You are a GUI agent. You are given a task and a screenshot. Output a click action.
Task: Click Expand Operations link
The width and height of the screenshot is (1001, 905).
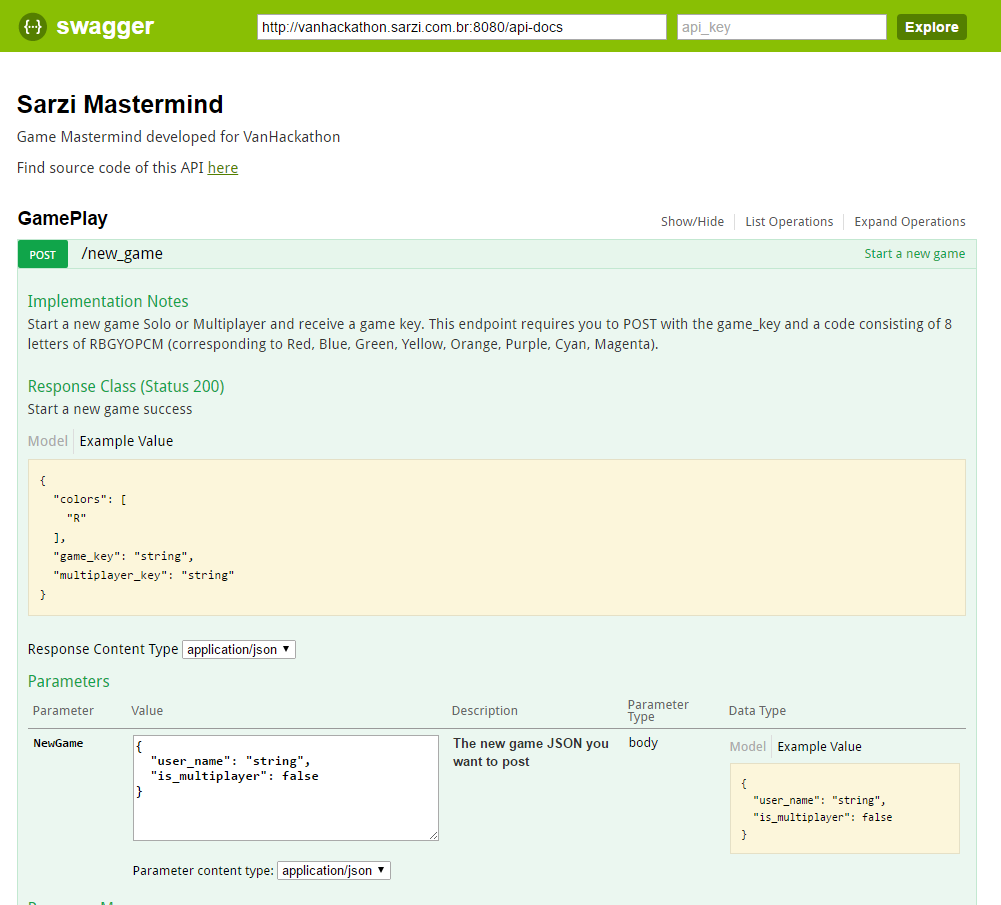(x=910, y=221)
